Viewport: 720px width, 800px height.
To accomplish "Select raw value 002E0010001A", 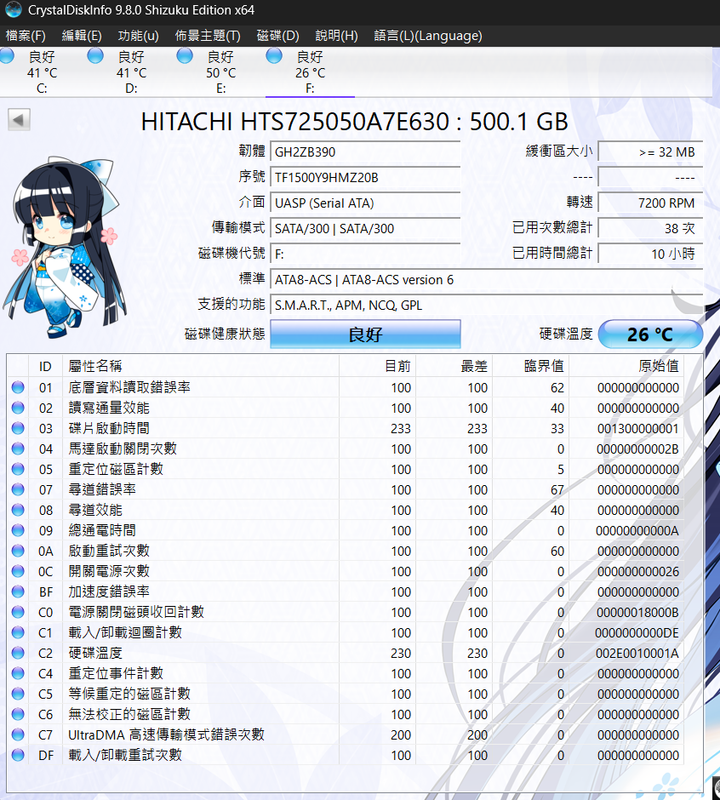I will 637,653.
